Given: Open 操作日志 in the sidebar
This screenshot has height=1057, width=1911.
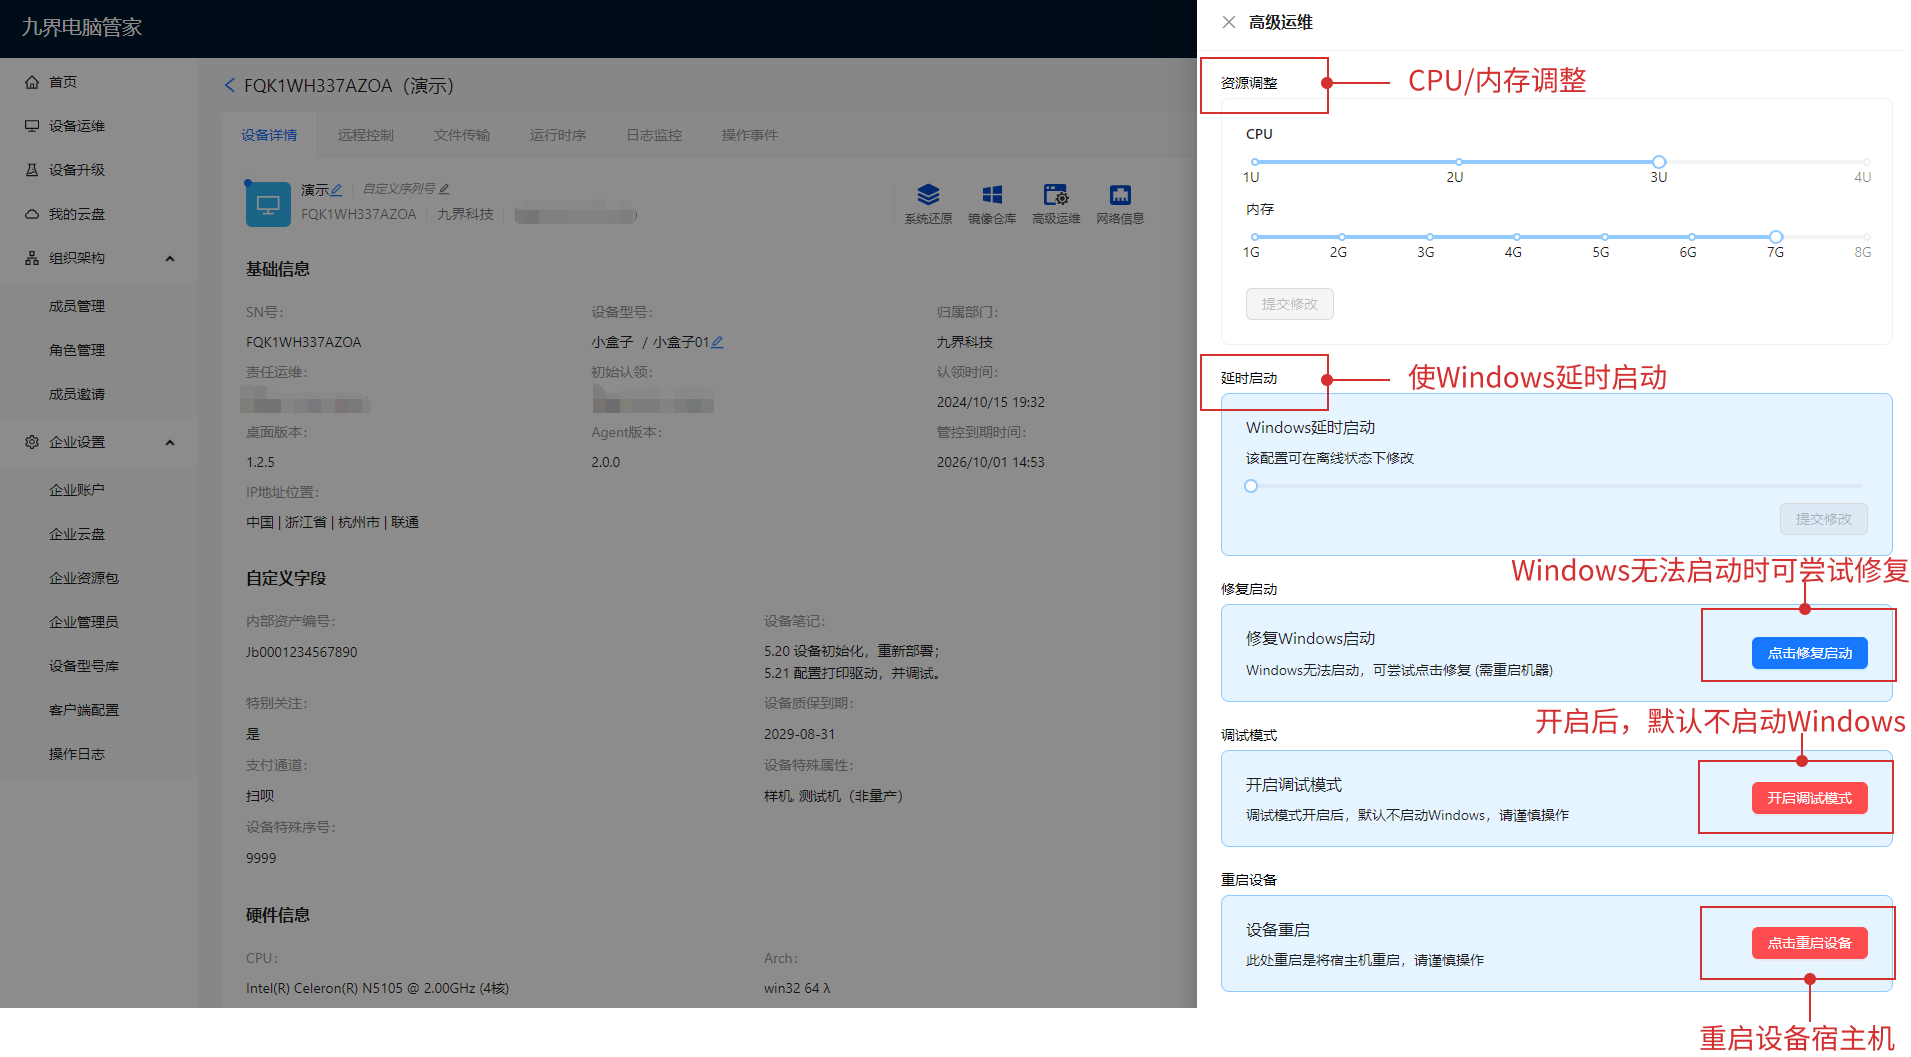Looking at the screenshot, I should pos(77,754).
